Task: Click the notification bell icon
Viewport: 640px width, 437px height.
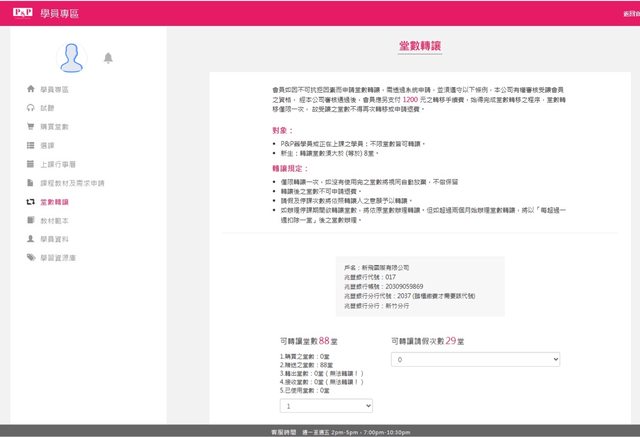Action: coord(108,58)
